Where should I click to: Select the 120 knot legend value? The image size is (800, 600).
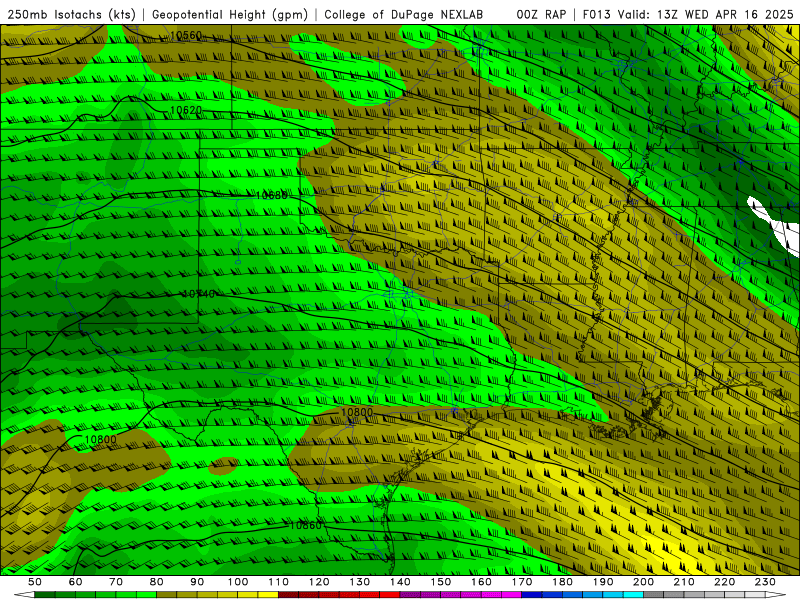click(x=319, y=582)
